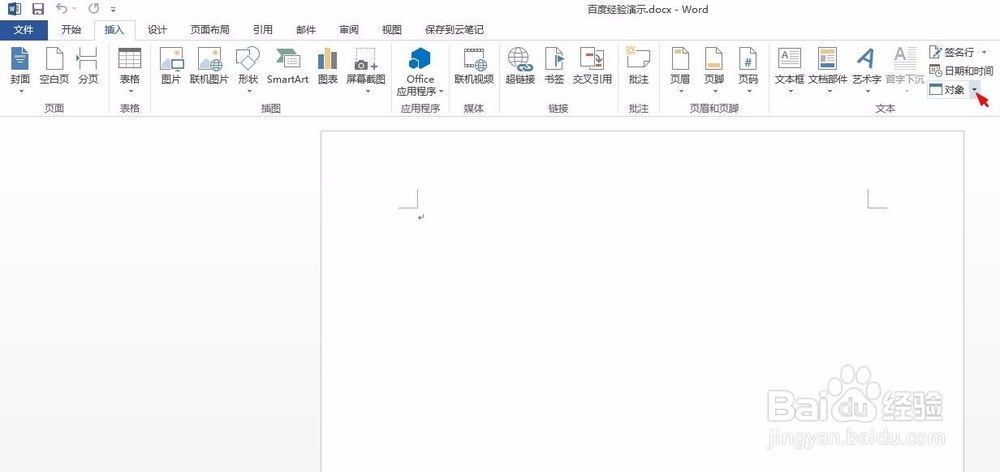Insert WordArt using 艺术字
This screenshot has height=472, width=1000.
[866, 70]
